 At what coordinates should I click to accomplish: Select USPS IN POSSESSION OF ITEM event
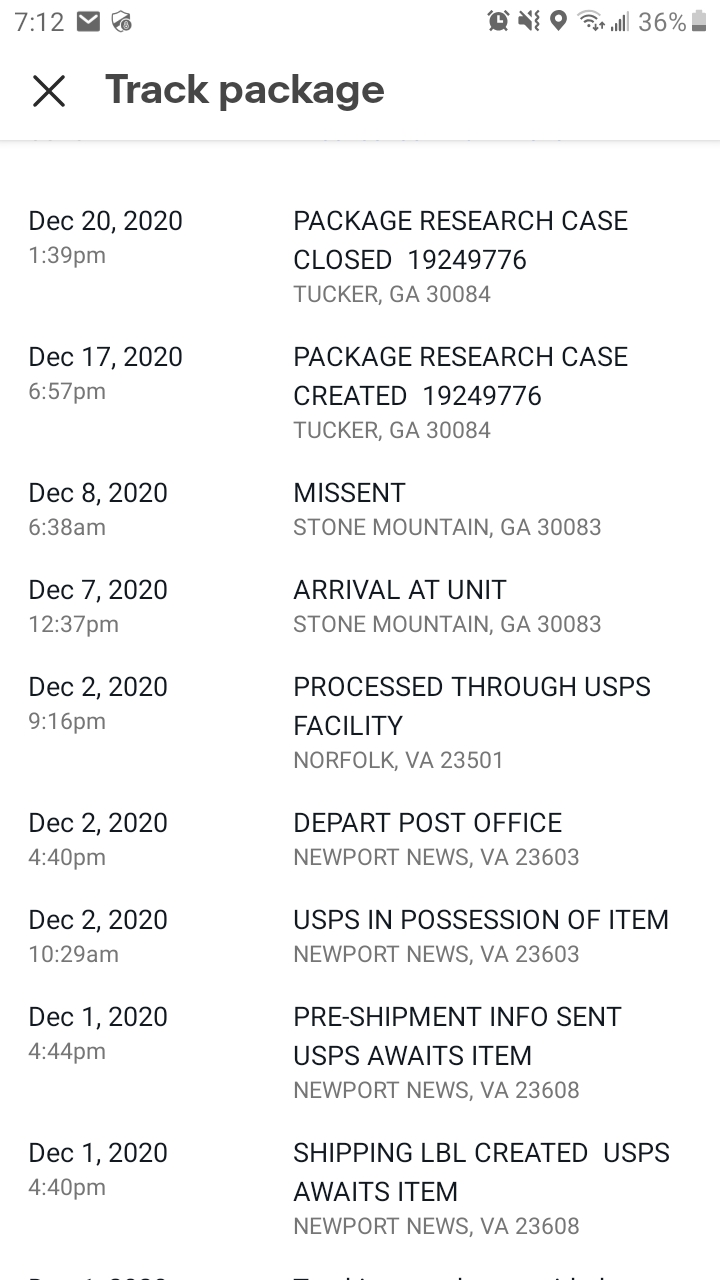point(480,920)
